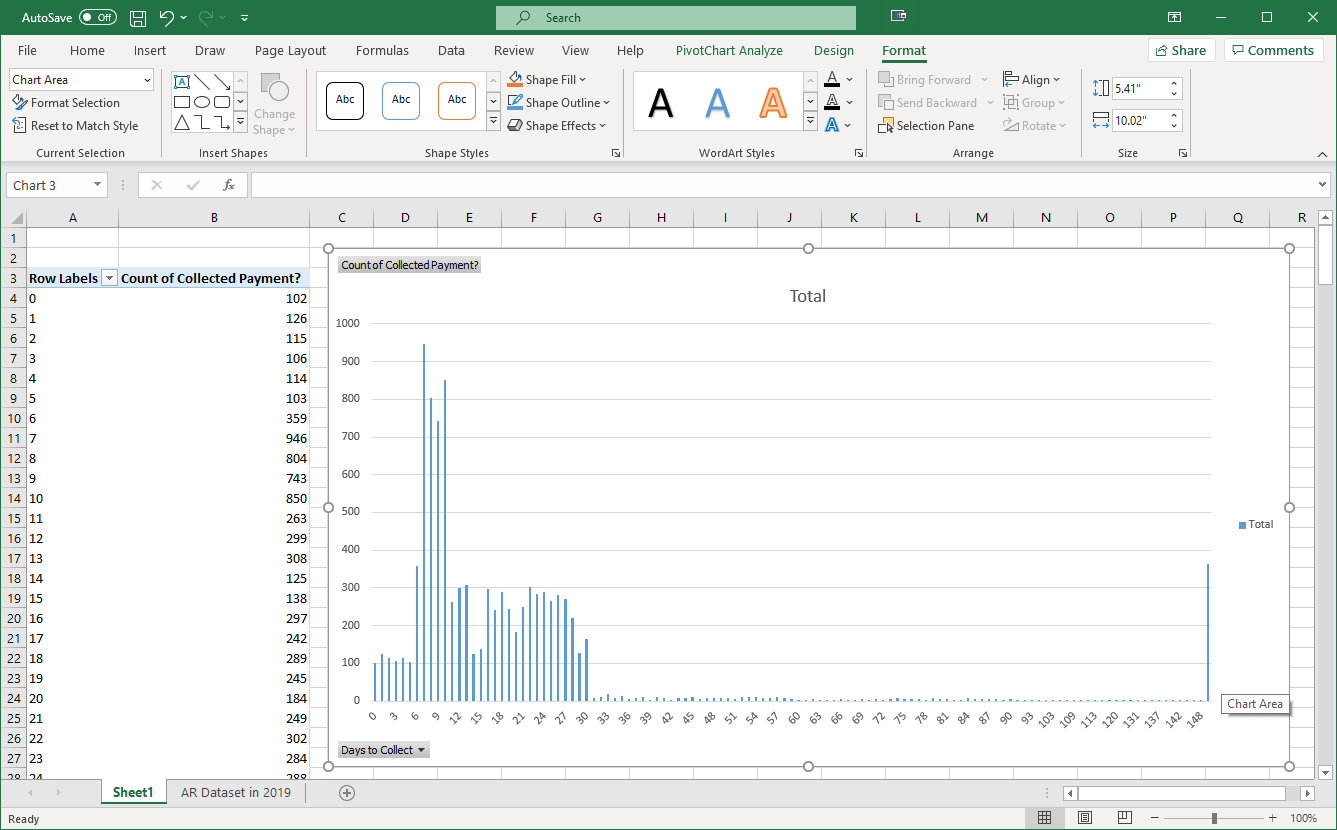Open Row Labels filter dropdown
The width and height of the screenshot is (1337, 830).
point(110,279)
